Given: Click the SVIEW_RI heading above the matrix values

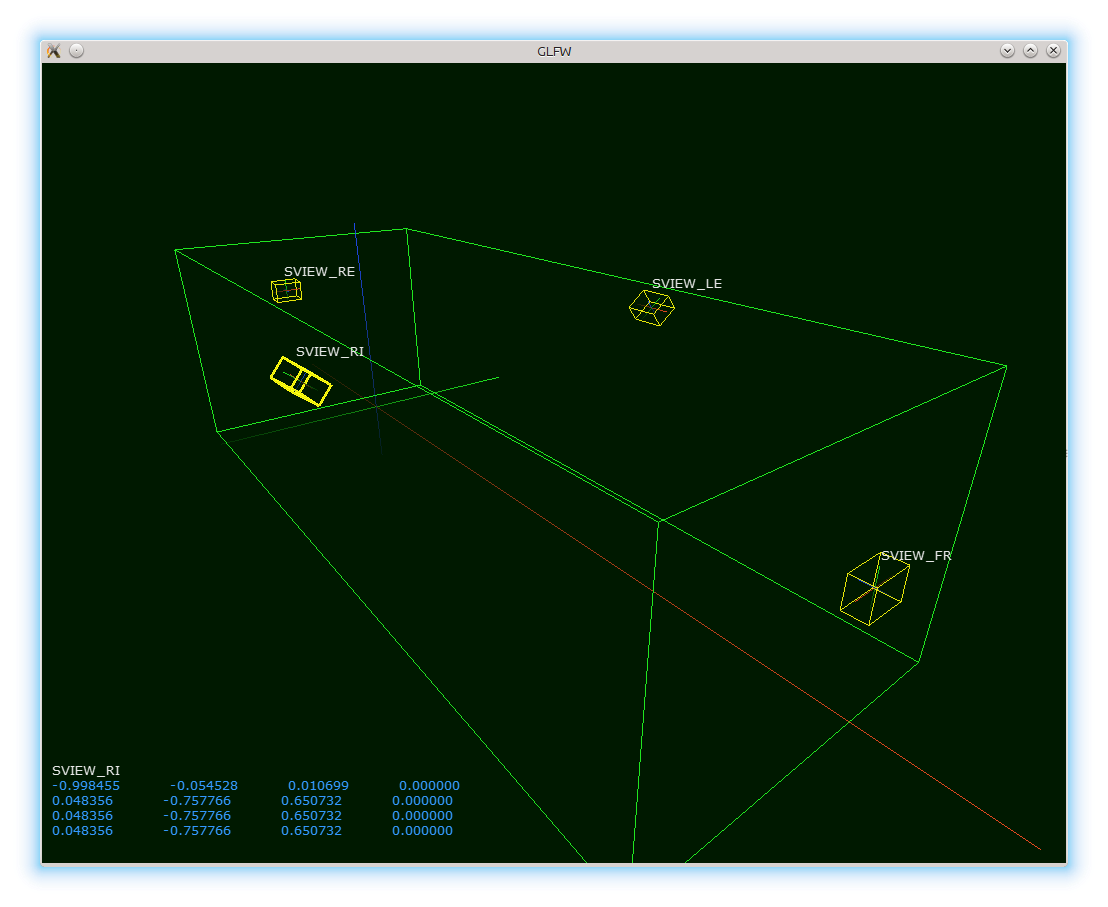Looking at the screenshot, I should click(x=86, y=770).
